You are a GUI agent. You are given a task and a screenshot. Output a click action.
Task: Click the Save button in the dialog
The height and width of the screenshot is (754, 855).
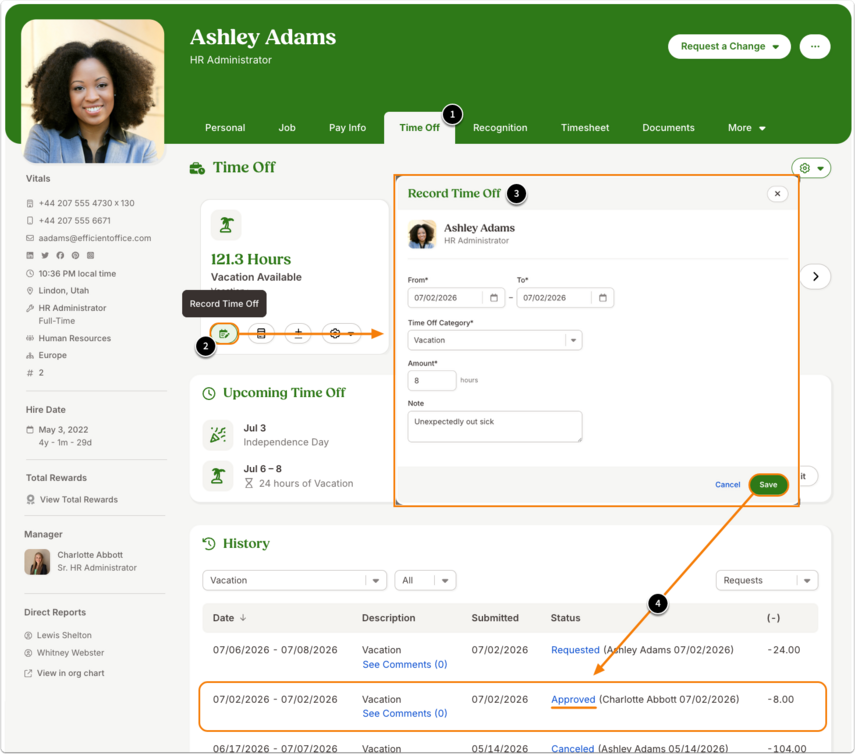768,485
